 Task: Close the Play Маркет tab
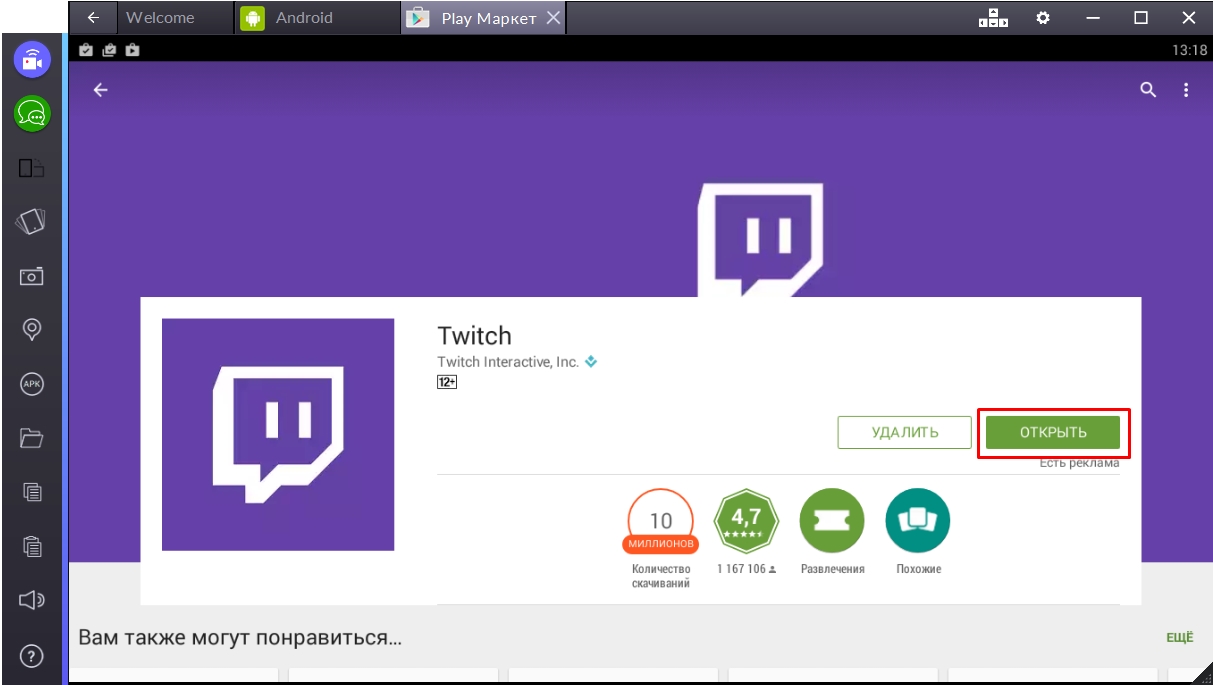[553, 18]
